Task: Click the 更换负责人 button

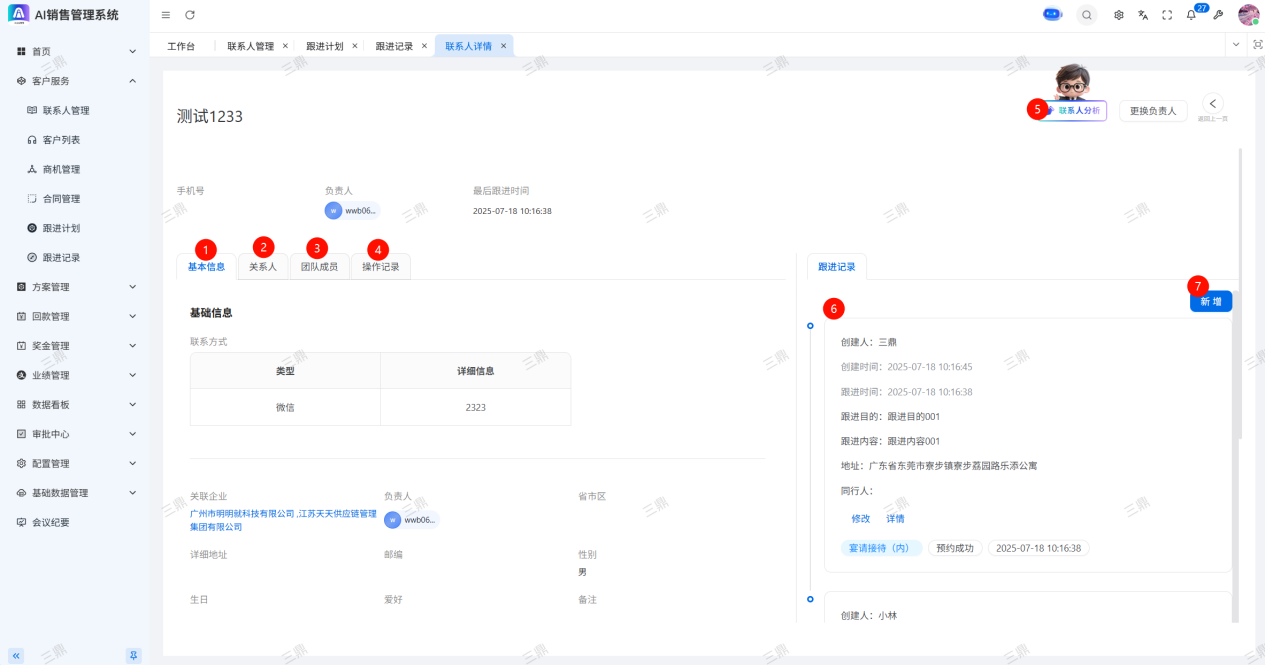Action: [x=1153, y=111]
